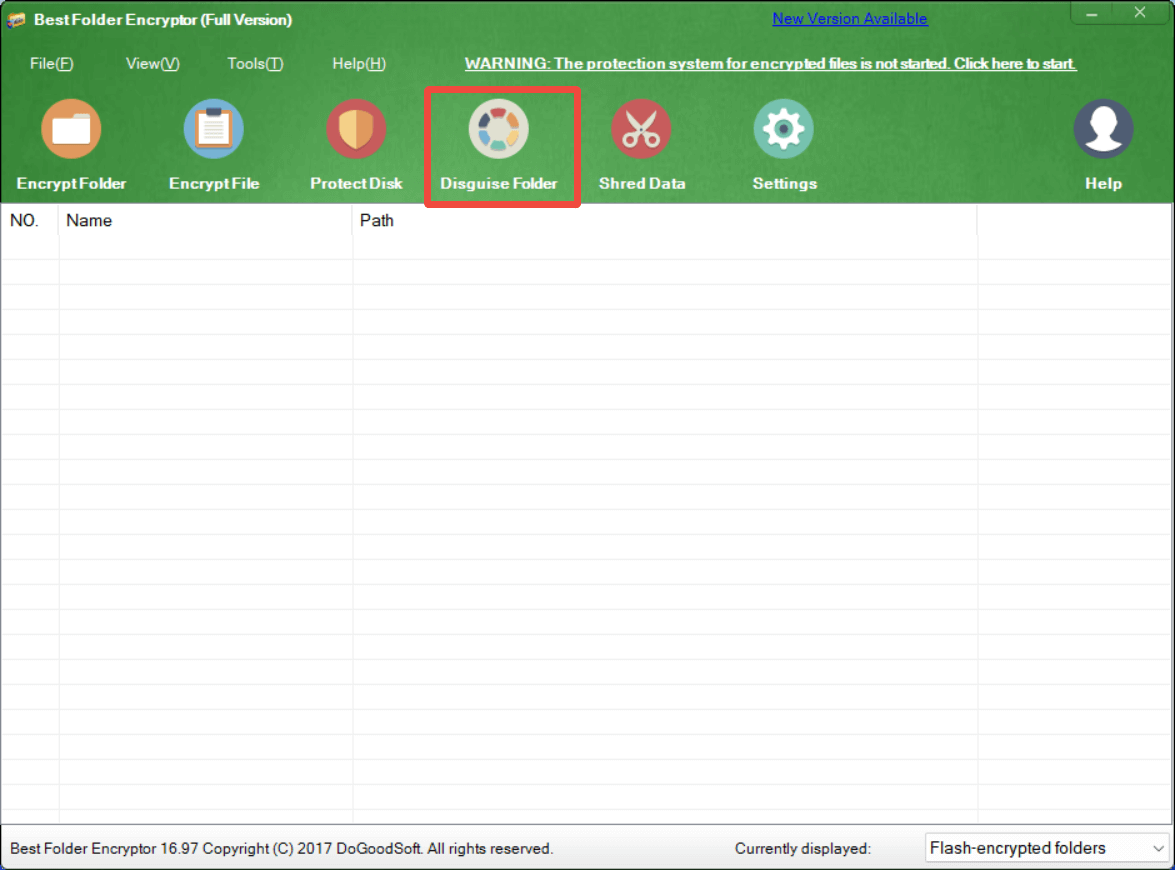This screenshot has width=1175, height=870.
Task: Sort list by the NO. column header
Action: tap(29, 220)
